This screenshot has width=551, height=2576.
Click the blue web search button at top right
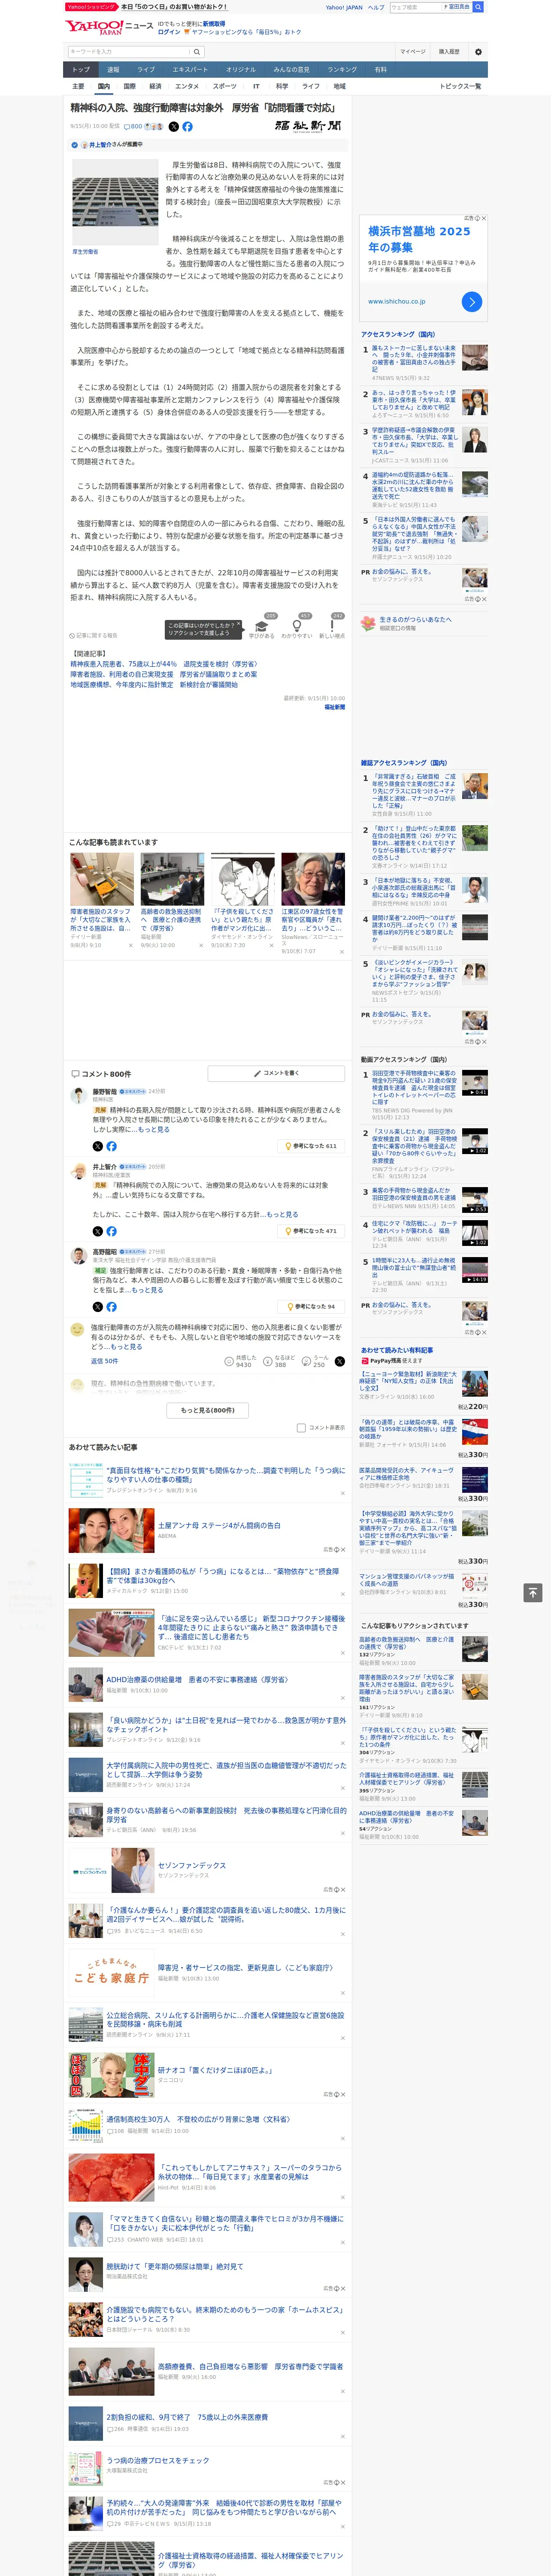tap(478, 7)
